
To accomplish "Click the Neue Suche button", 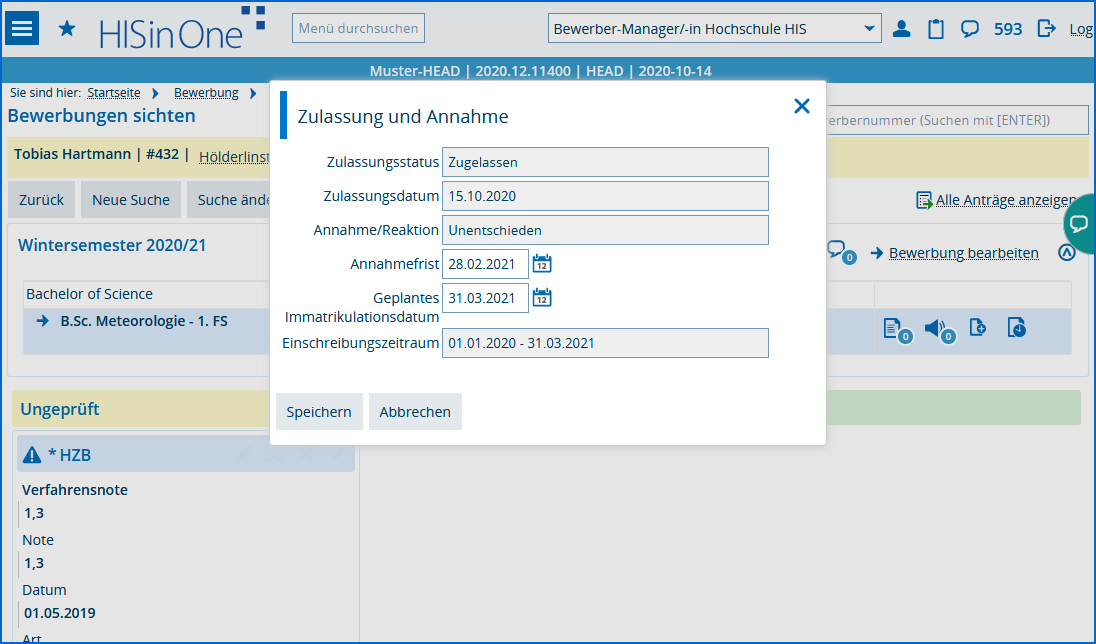I will [131, 200].
